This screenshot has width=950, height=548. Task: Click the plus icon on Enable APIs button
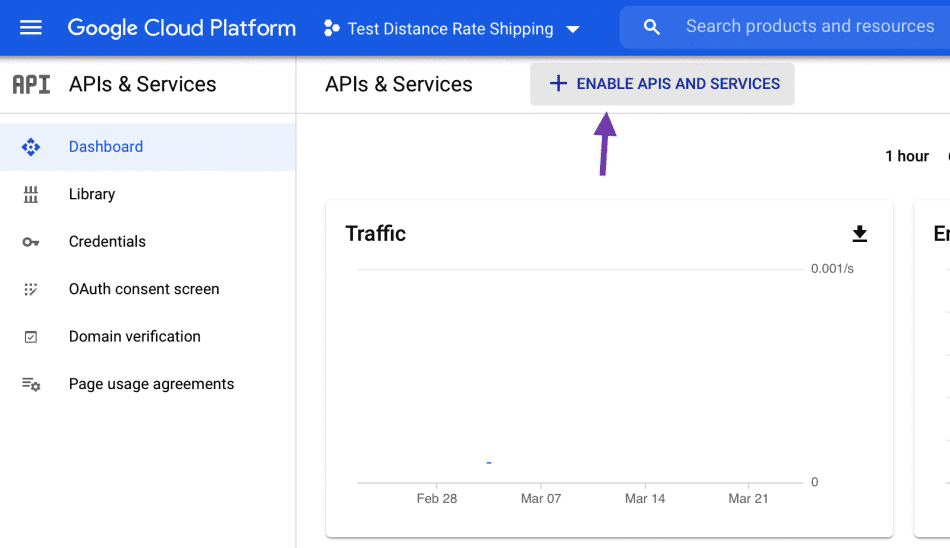click(558, 84)
